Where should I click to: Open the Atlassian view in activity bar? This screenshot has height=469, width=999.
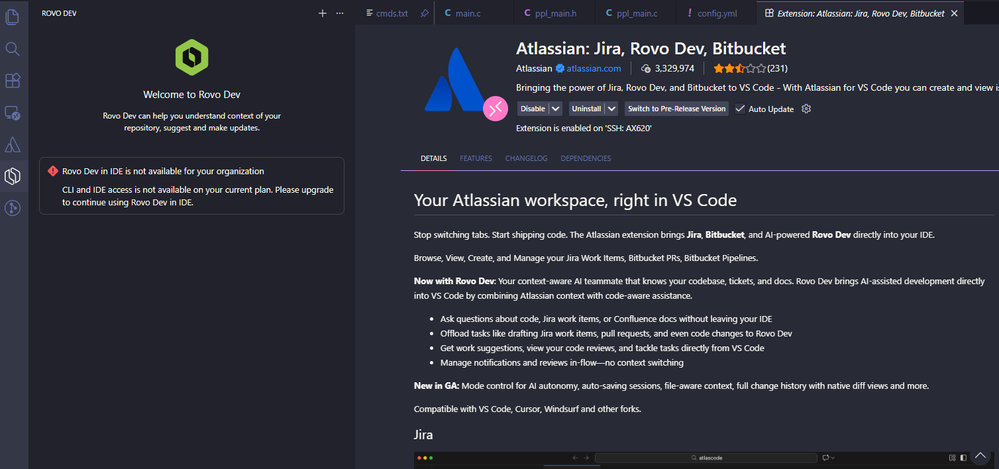tap(12, 145)
